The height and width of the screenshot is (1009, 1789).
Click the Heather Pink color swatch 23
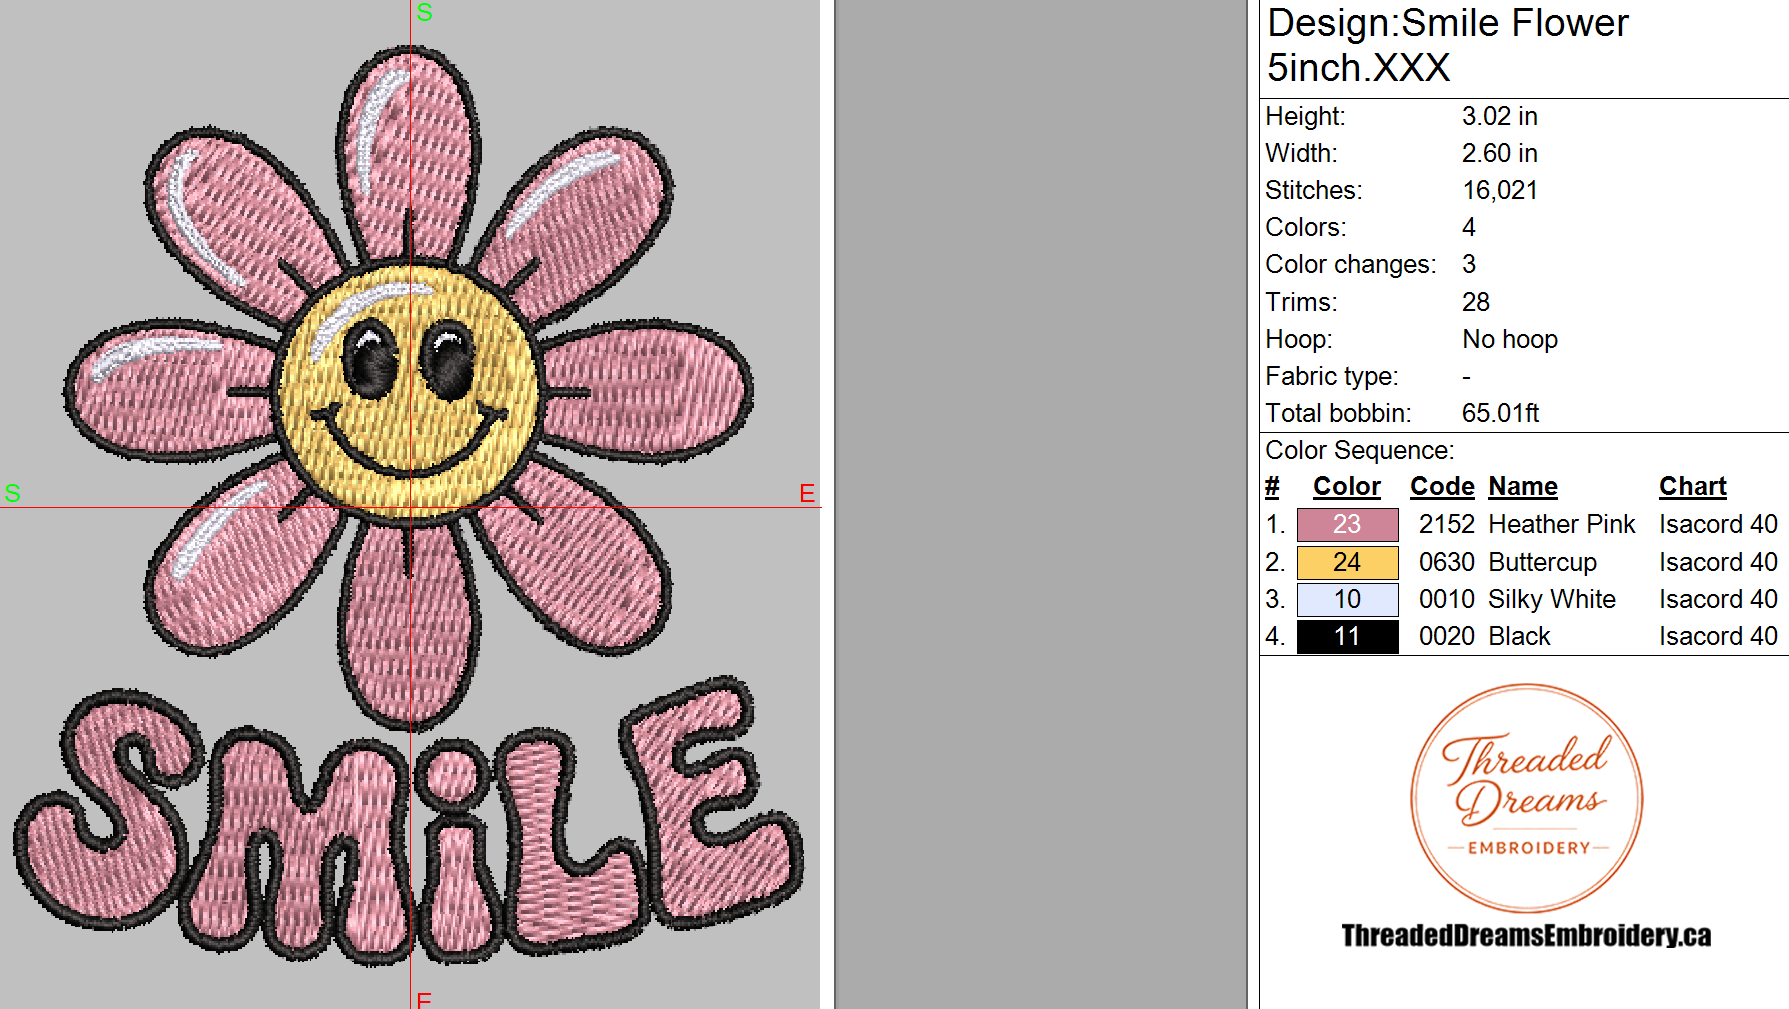point(1347,524)
